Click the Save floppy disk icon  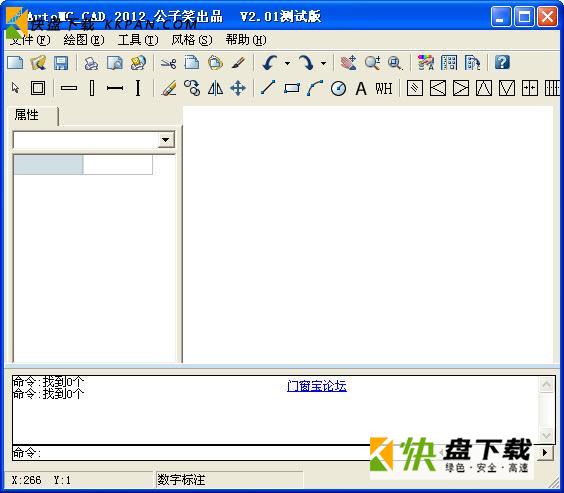pos(61,63)
